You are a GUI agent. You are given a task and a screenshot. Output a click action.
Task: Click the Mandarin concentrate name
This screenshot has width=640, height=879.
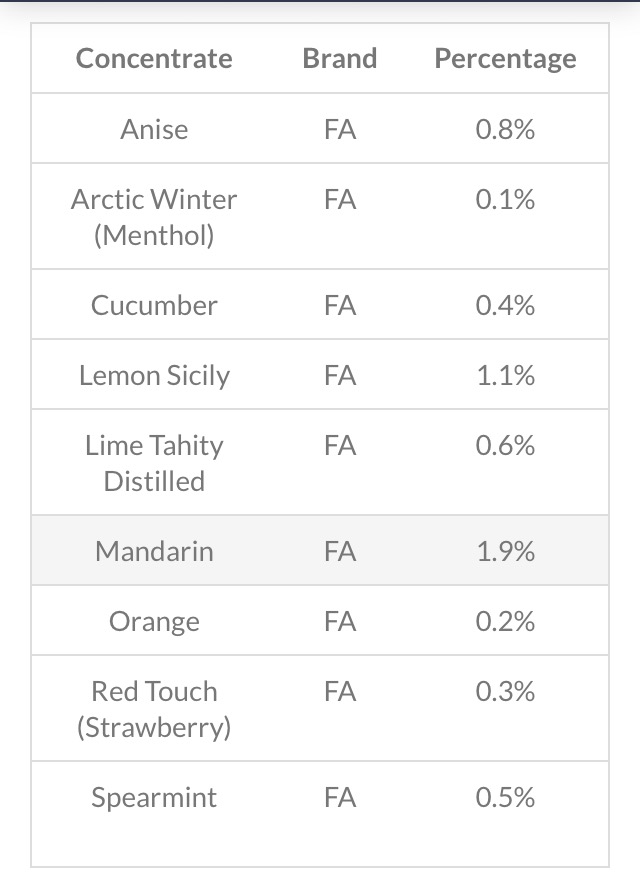pos(154,551)
